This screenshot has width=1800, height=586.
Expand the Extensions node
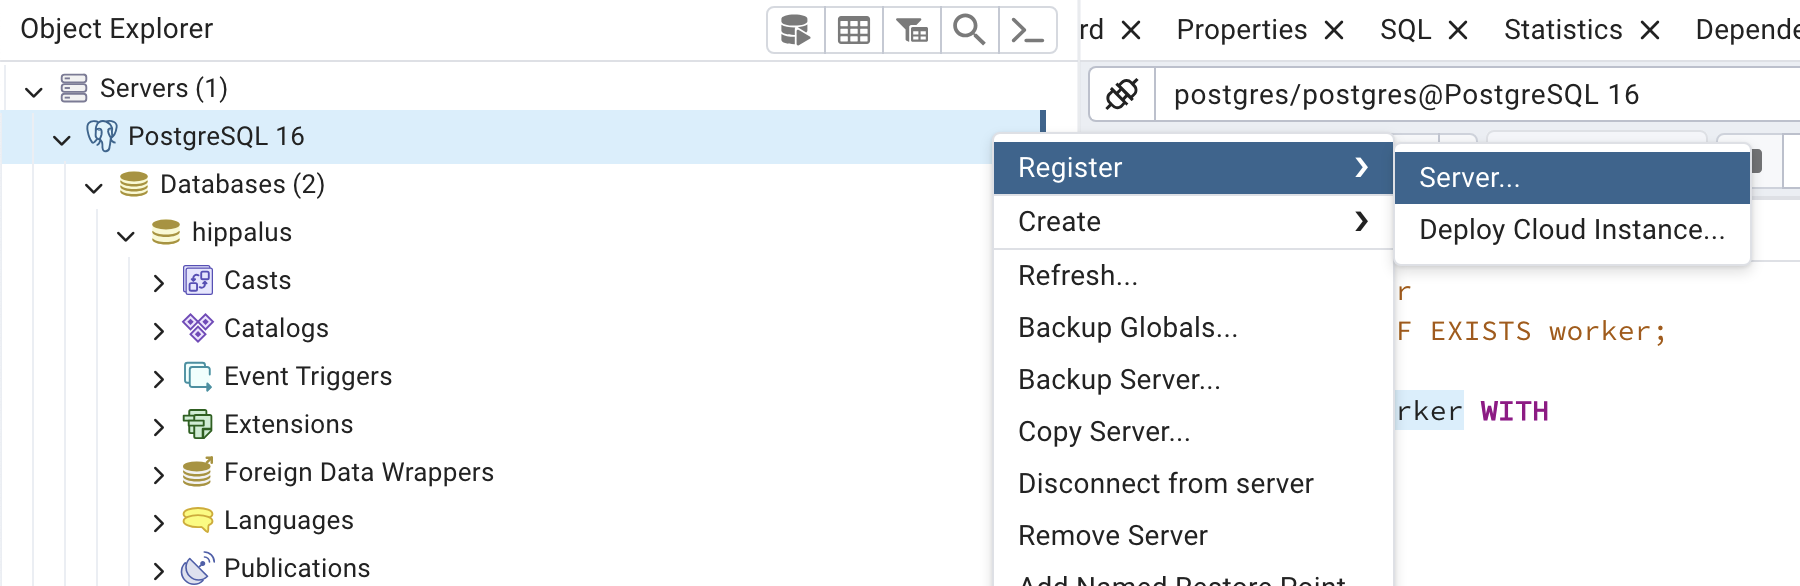tap(158, 427)
